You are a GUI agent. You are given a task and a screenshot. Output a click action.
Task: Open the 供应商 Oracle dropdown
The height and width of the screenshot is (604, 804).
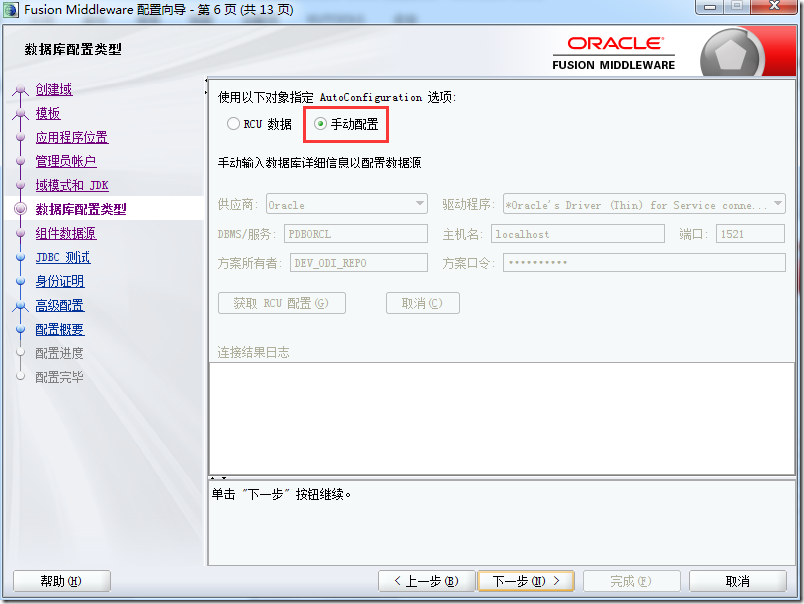347,204
